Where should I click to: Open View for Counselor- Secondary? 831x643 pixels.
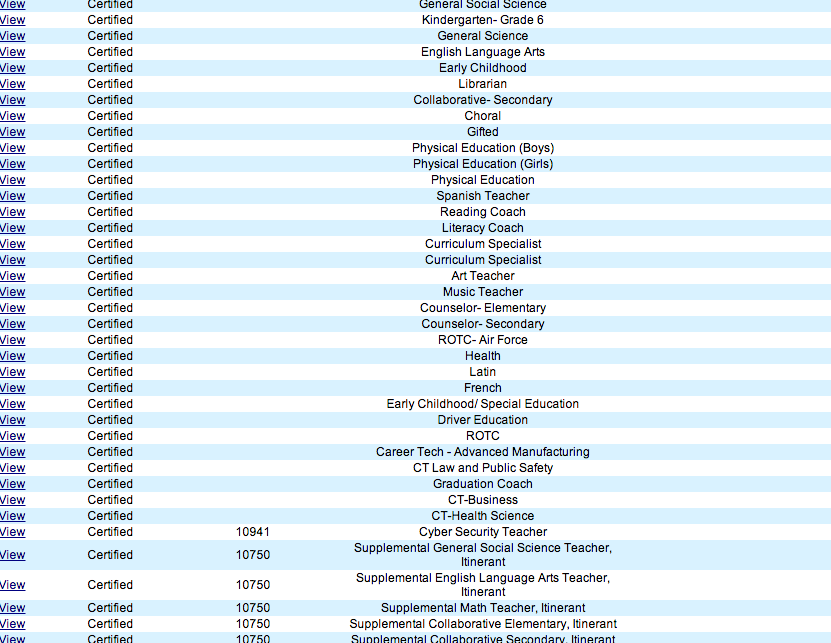12,324
